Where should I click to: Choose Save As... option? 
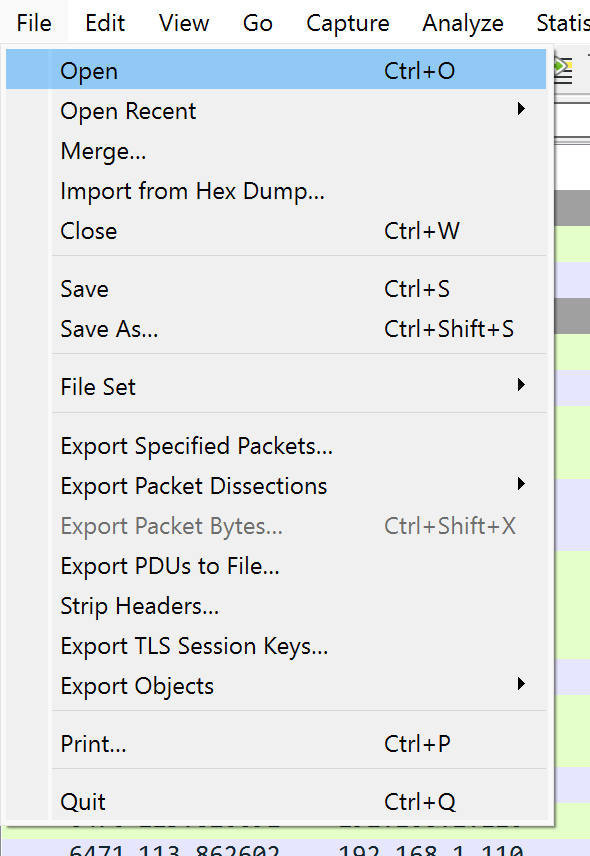pos(276,329)
